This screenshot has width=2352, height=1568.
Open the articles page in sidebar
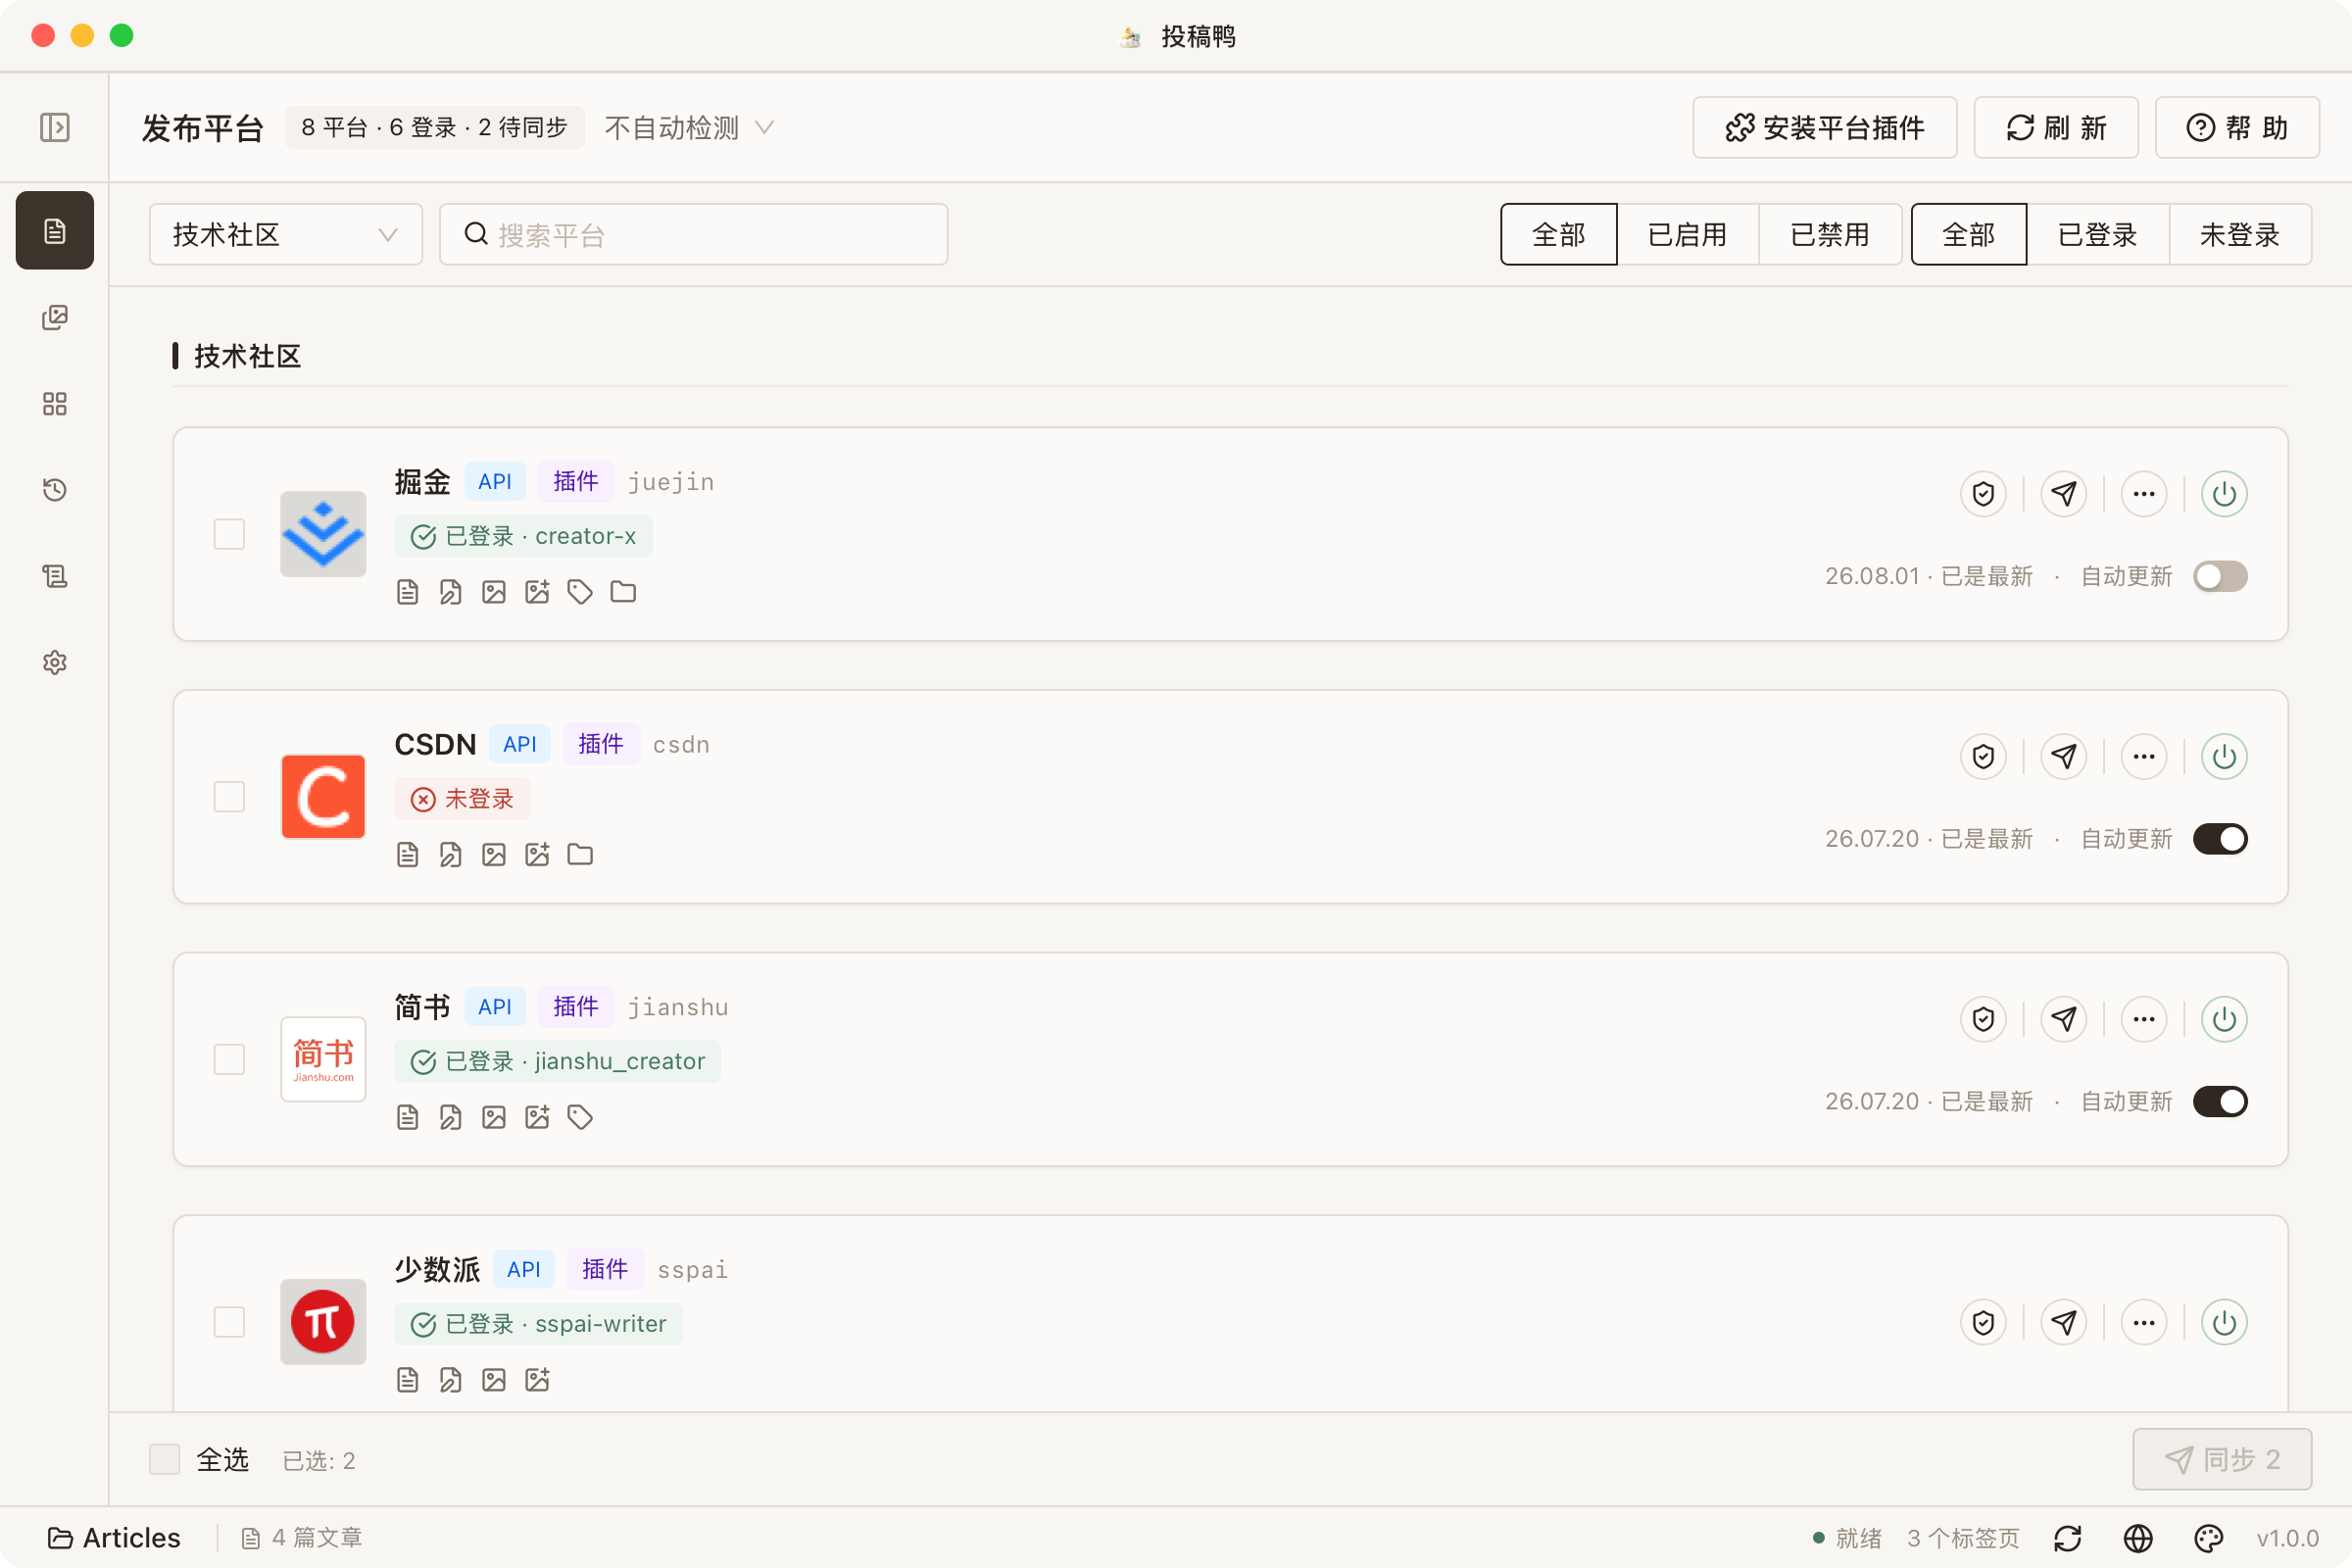point(55,231)
